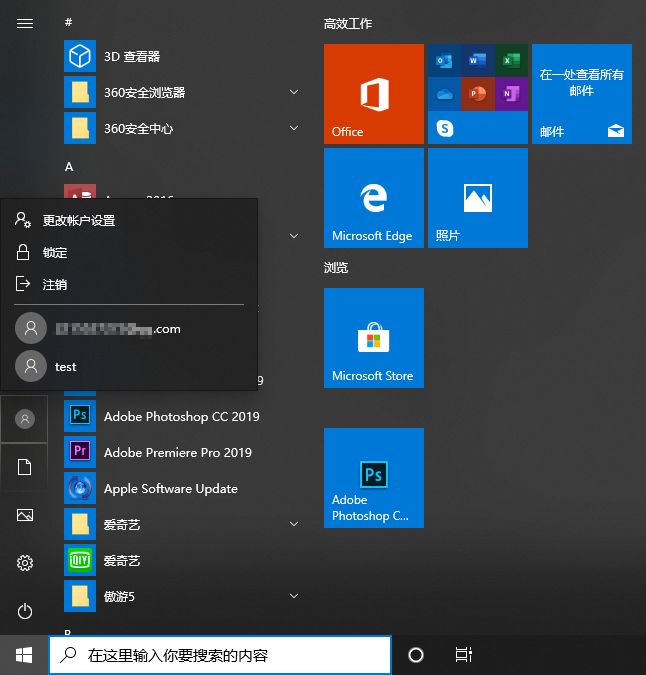Open the hamburger menu at top-left

click(25, 23)
